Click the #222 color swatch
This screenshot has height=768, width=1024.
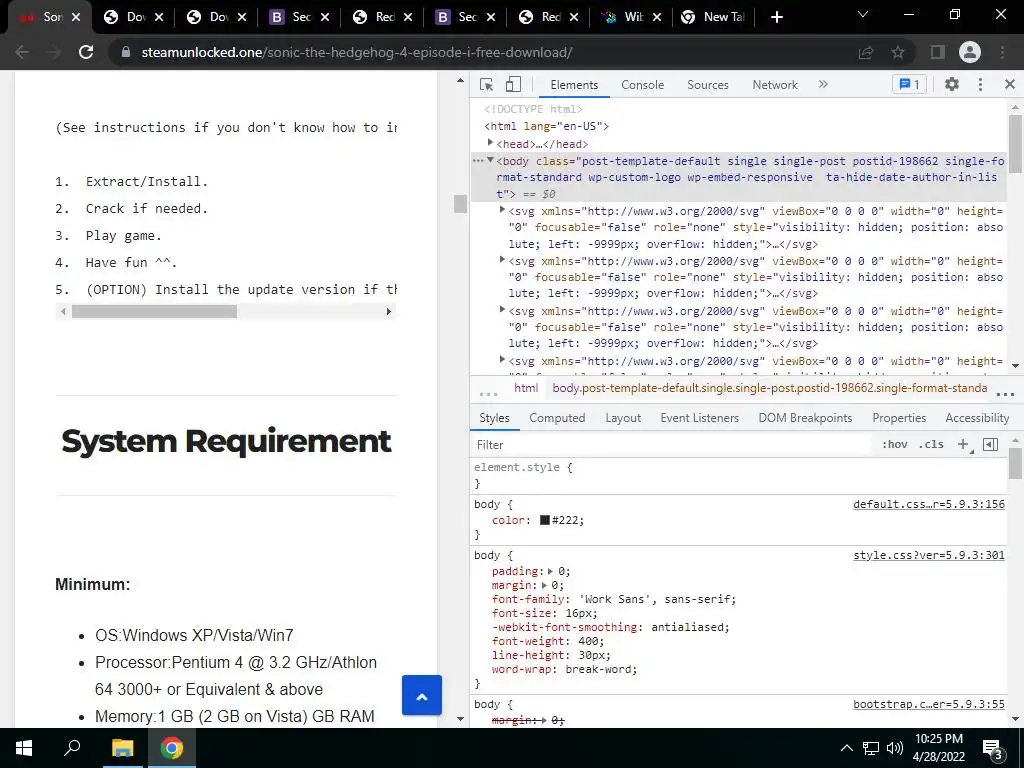point(545,520)
